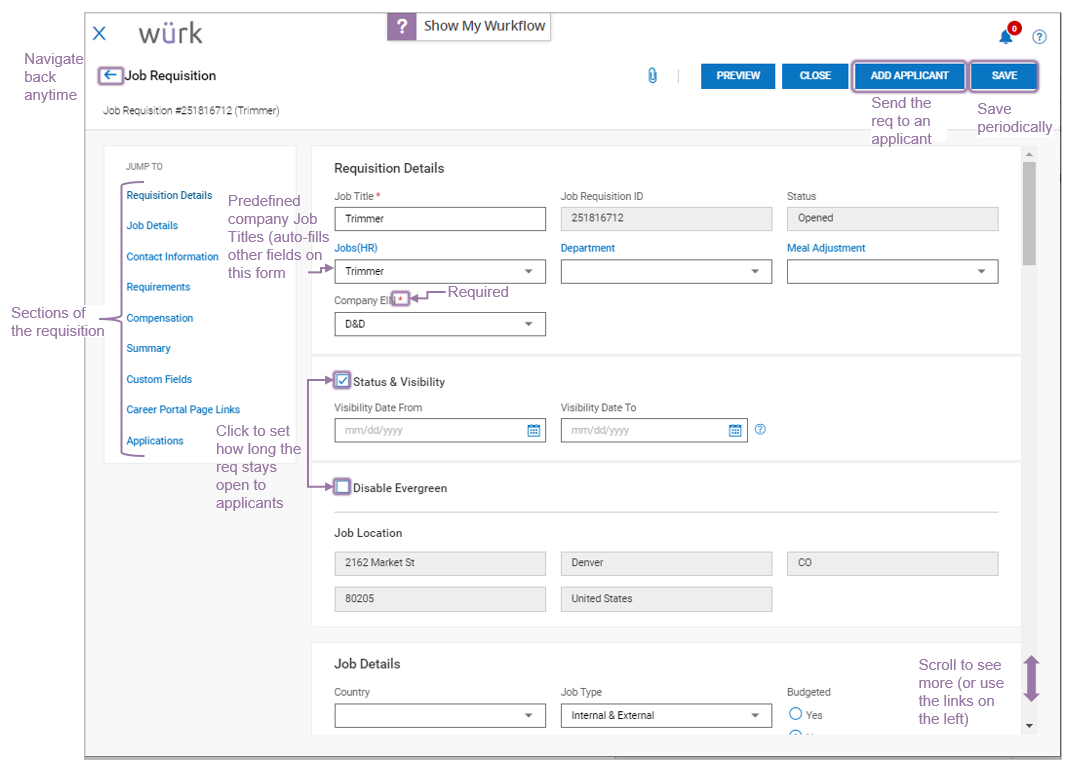Open Career Portal Page Links section

point(183,409)
